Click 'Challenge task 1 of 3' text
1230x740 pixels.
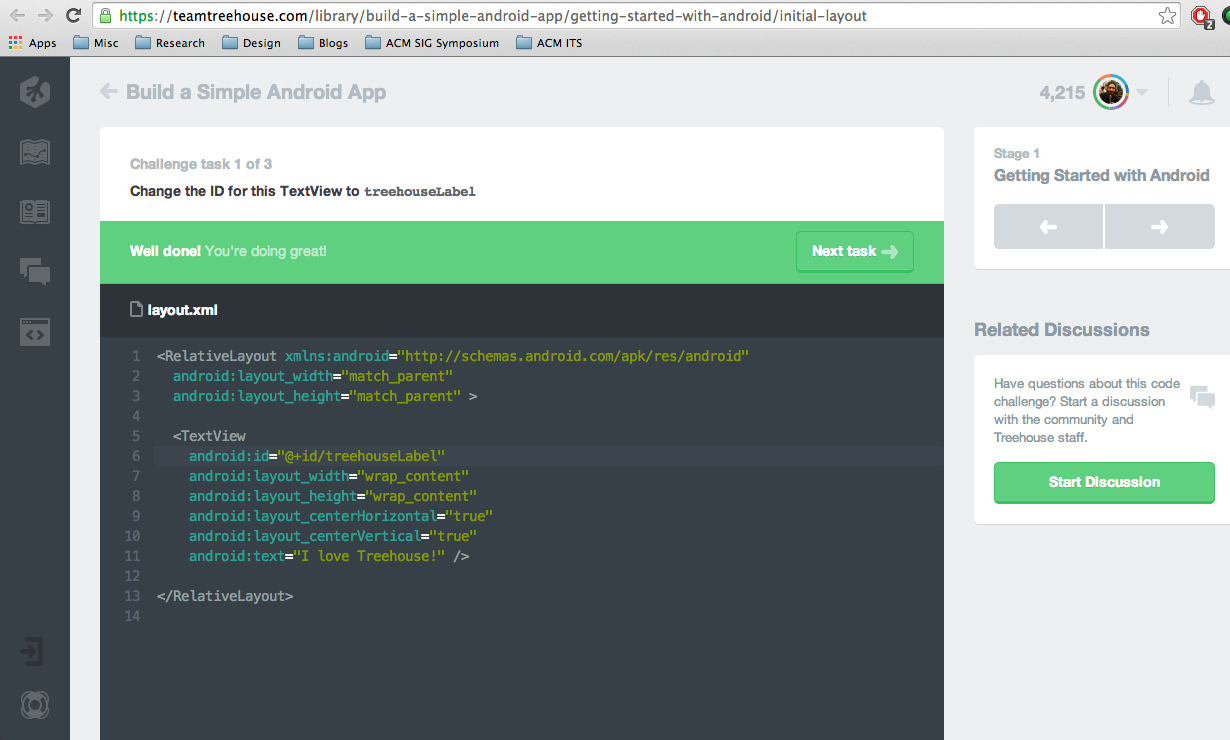click(201, 164)
